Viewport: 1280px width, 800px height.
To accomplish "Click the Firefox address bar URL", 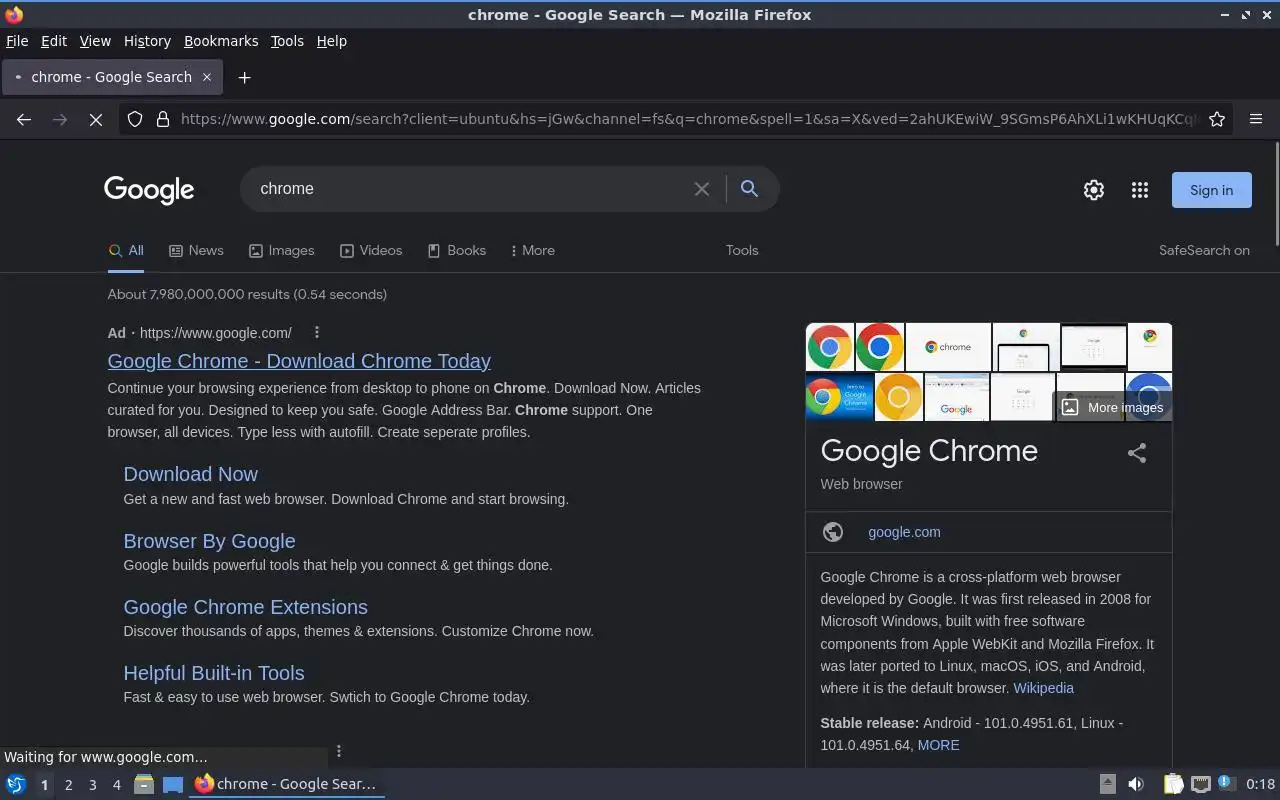I will pos(688,119).
